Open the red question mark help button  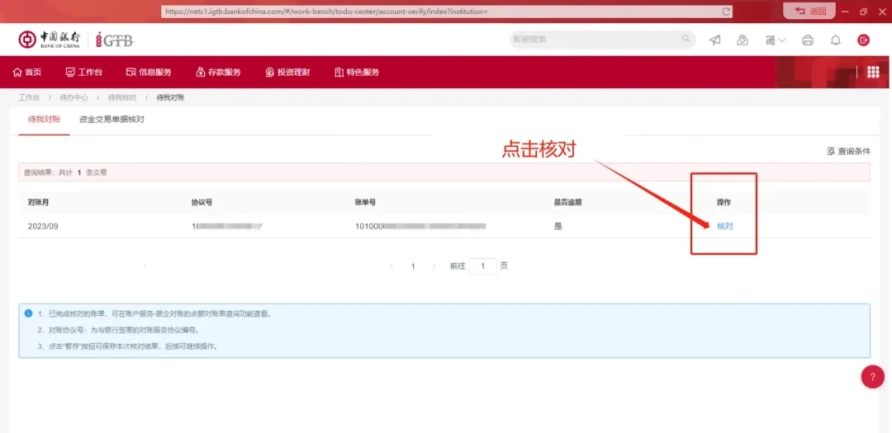[x=873, y=377]
